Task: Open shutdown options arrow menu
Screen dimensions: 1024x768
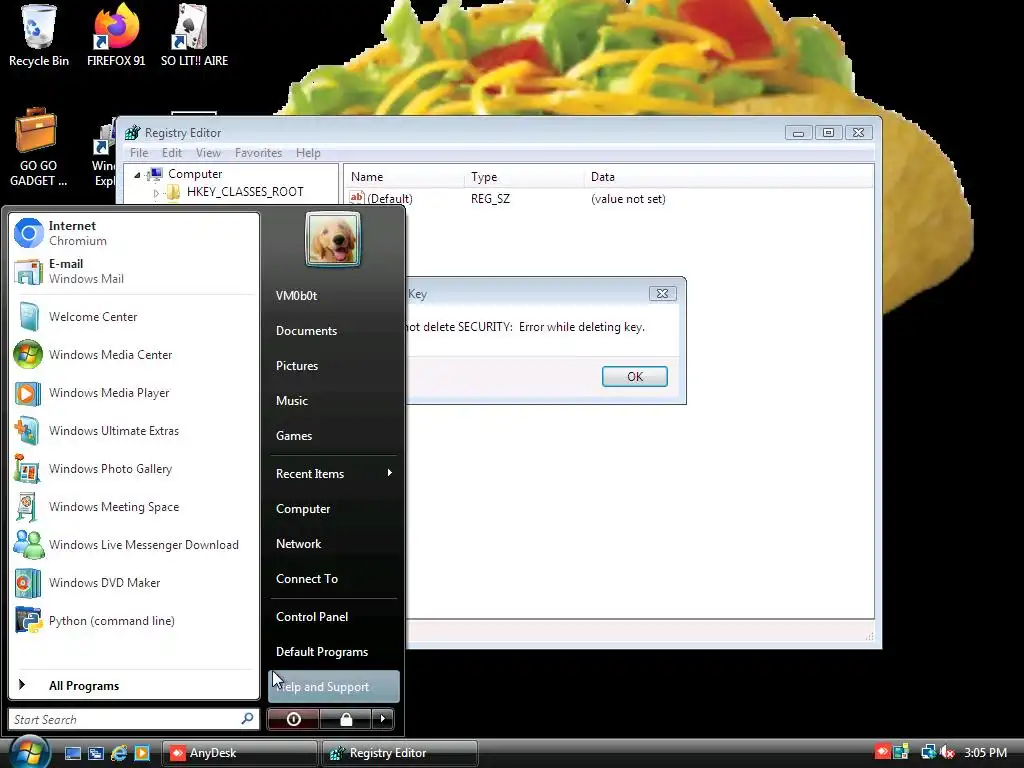Action: pyautogui.click(x=383, y=719)
